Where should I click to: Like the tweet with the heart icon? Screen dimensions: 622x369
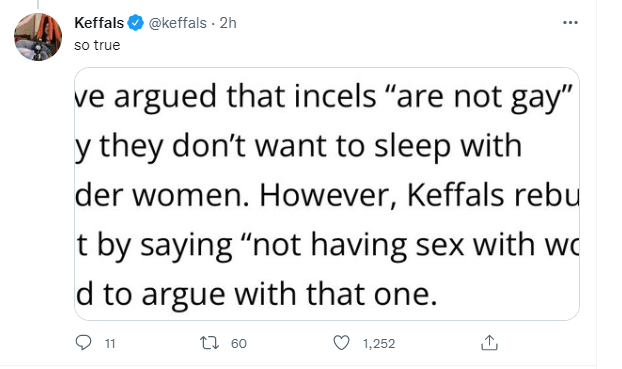click(x=341, y=343)
